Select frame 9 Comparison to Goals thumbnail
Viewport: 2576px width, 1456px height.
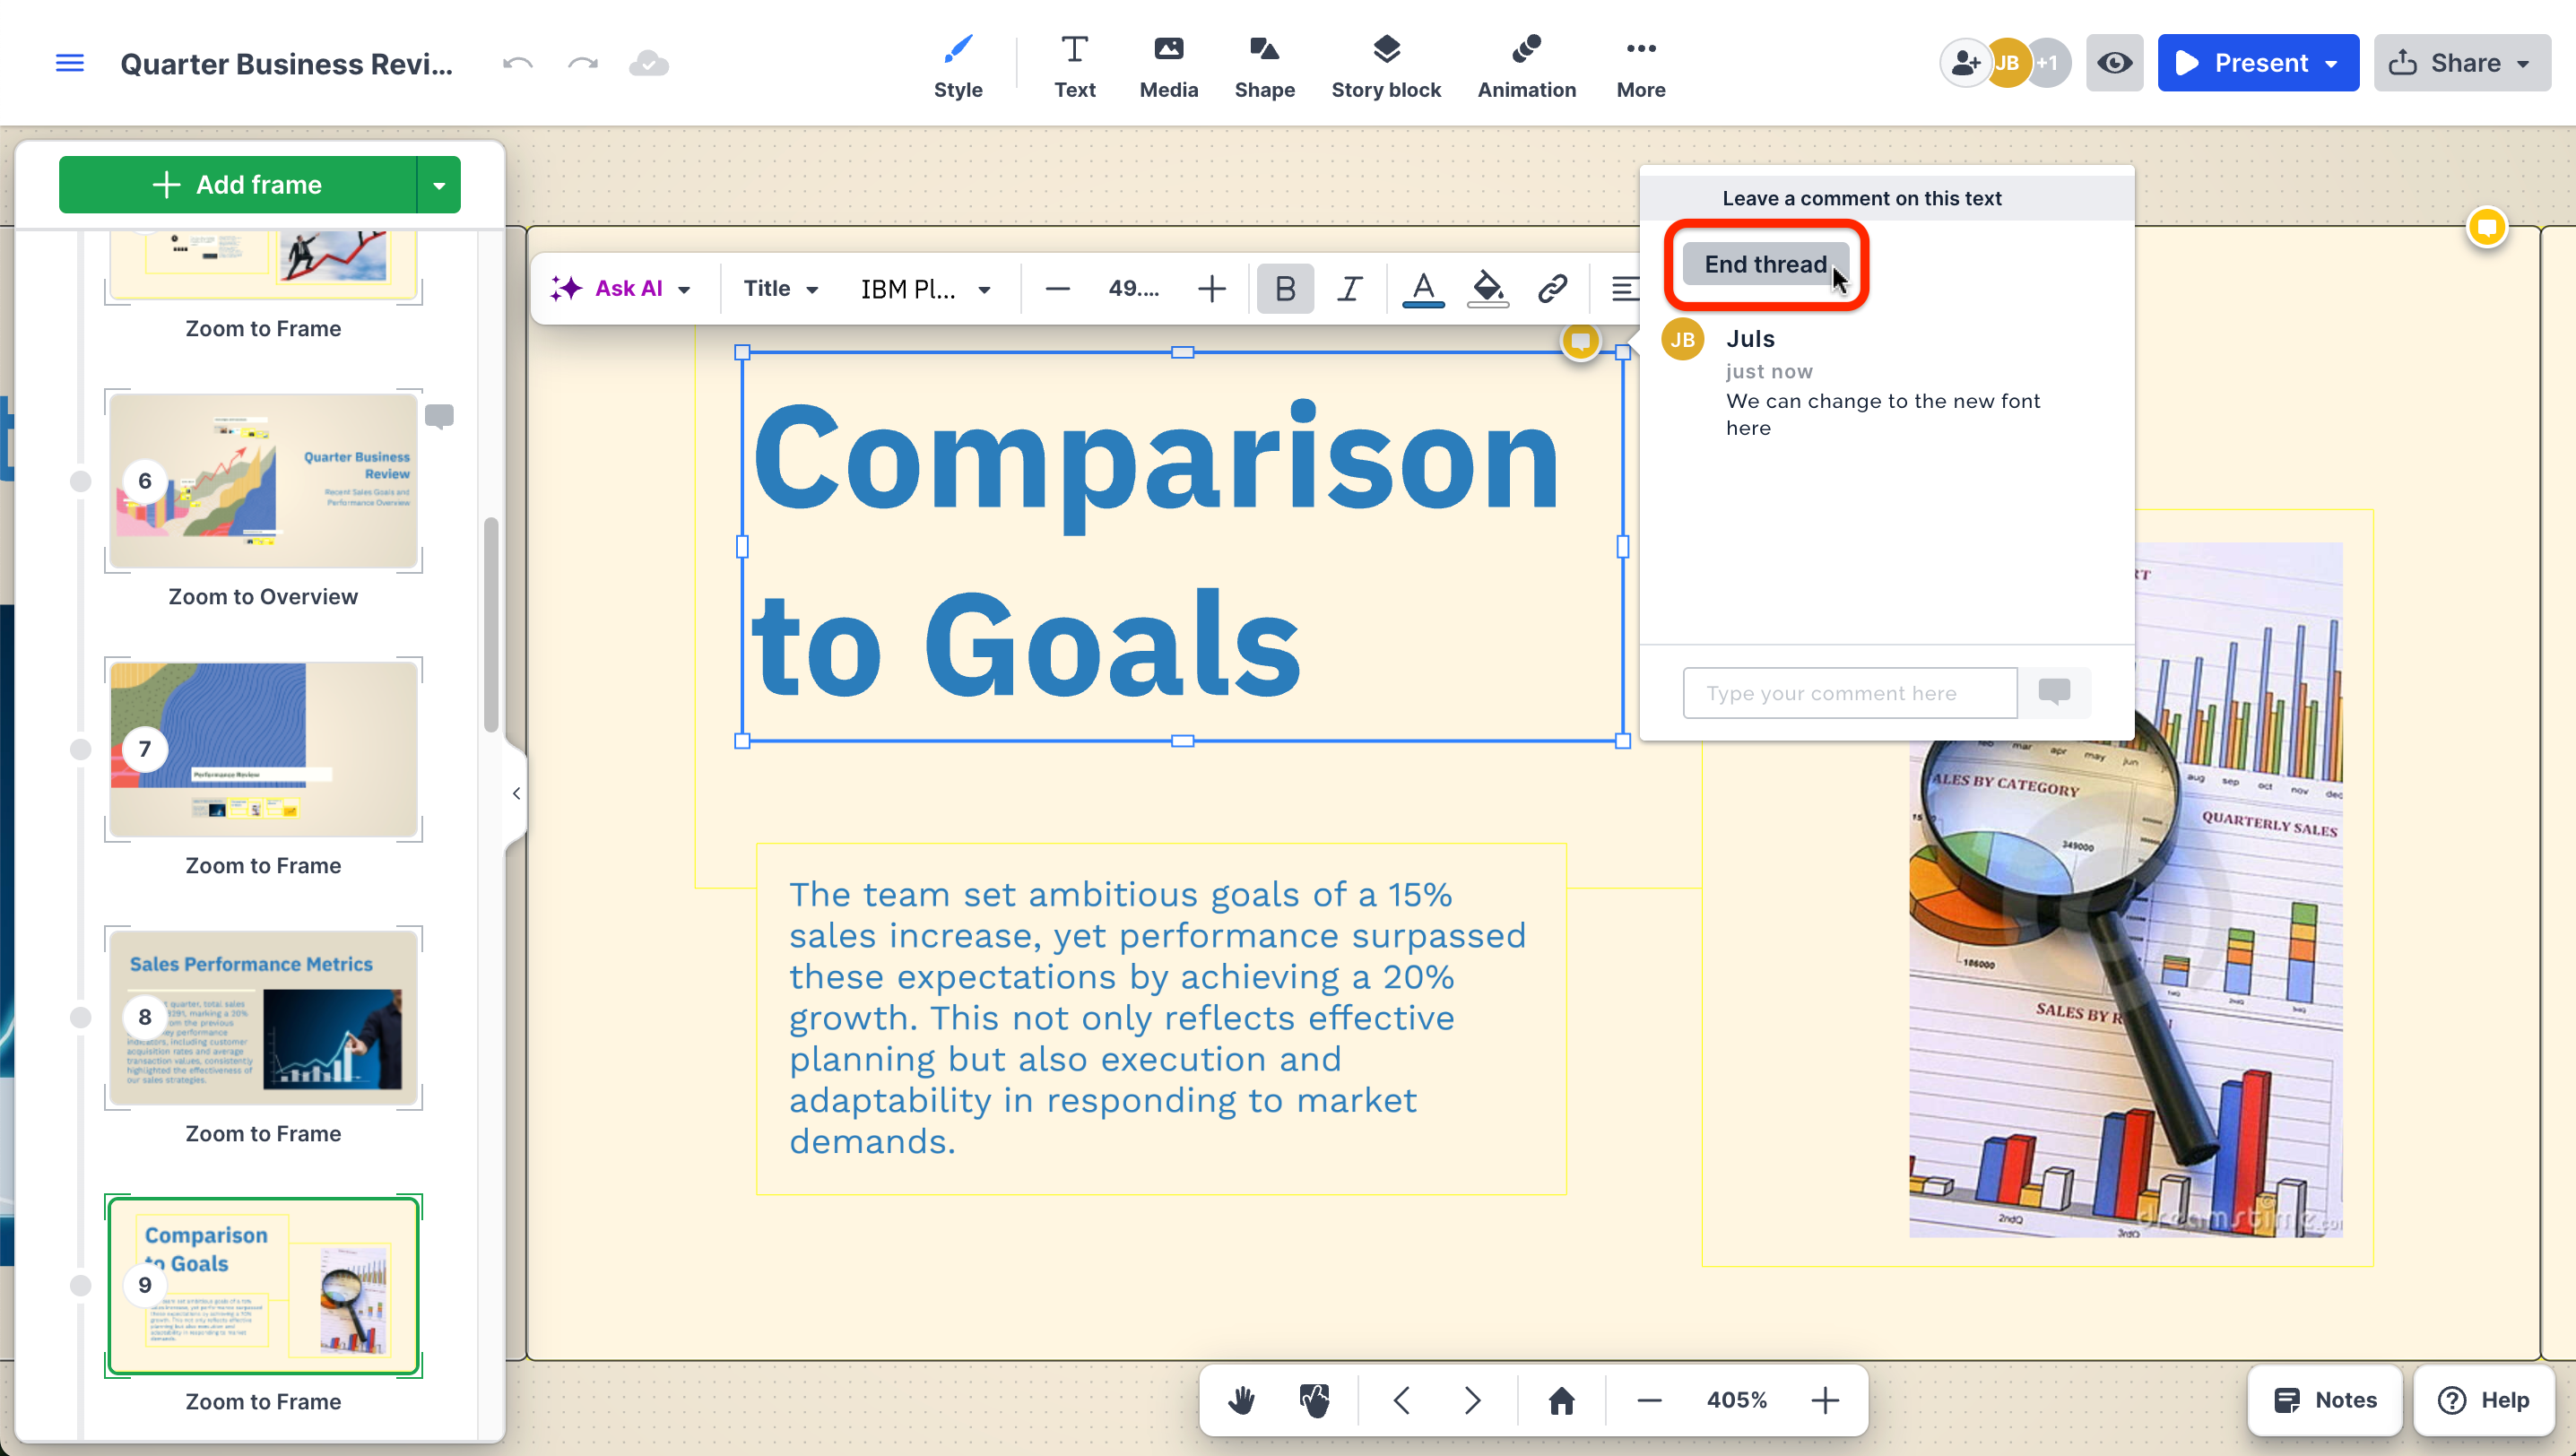click(x=263, y=1285)
